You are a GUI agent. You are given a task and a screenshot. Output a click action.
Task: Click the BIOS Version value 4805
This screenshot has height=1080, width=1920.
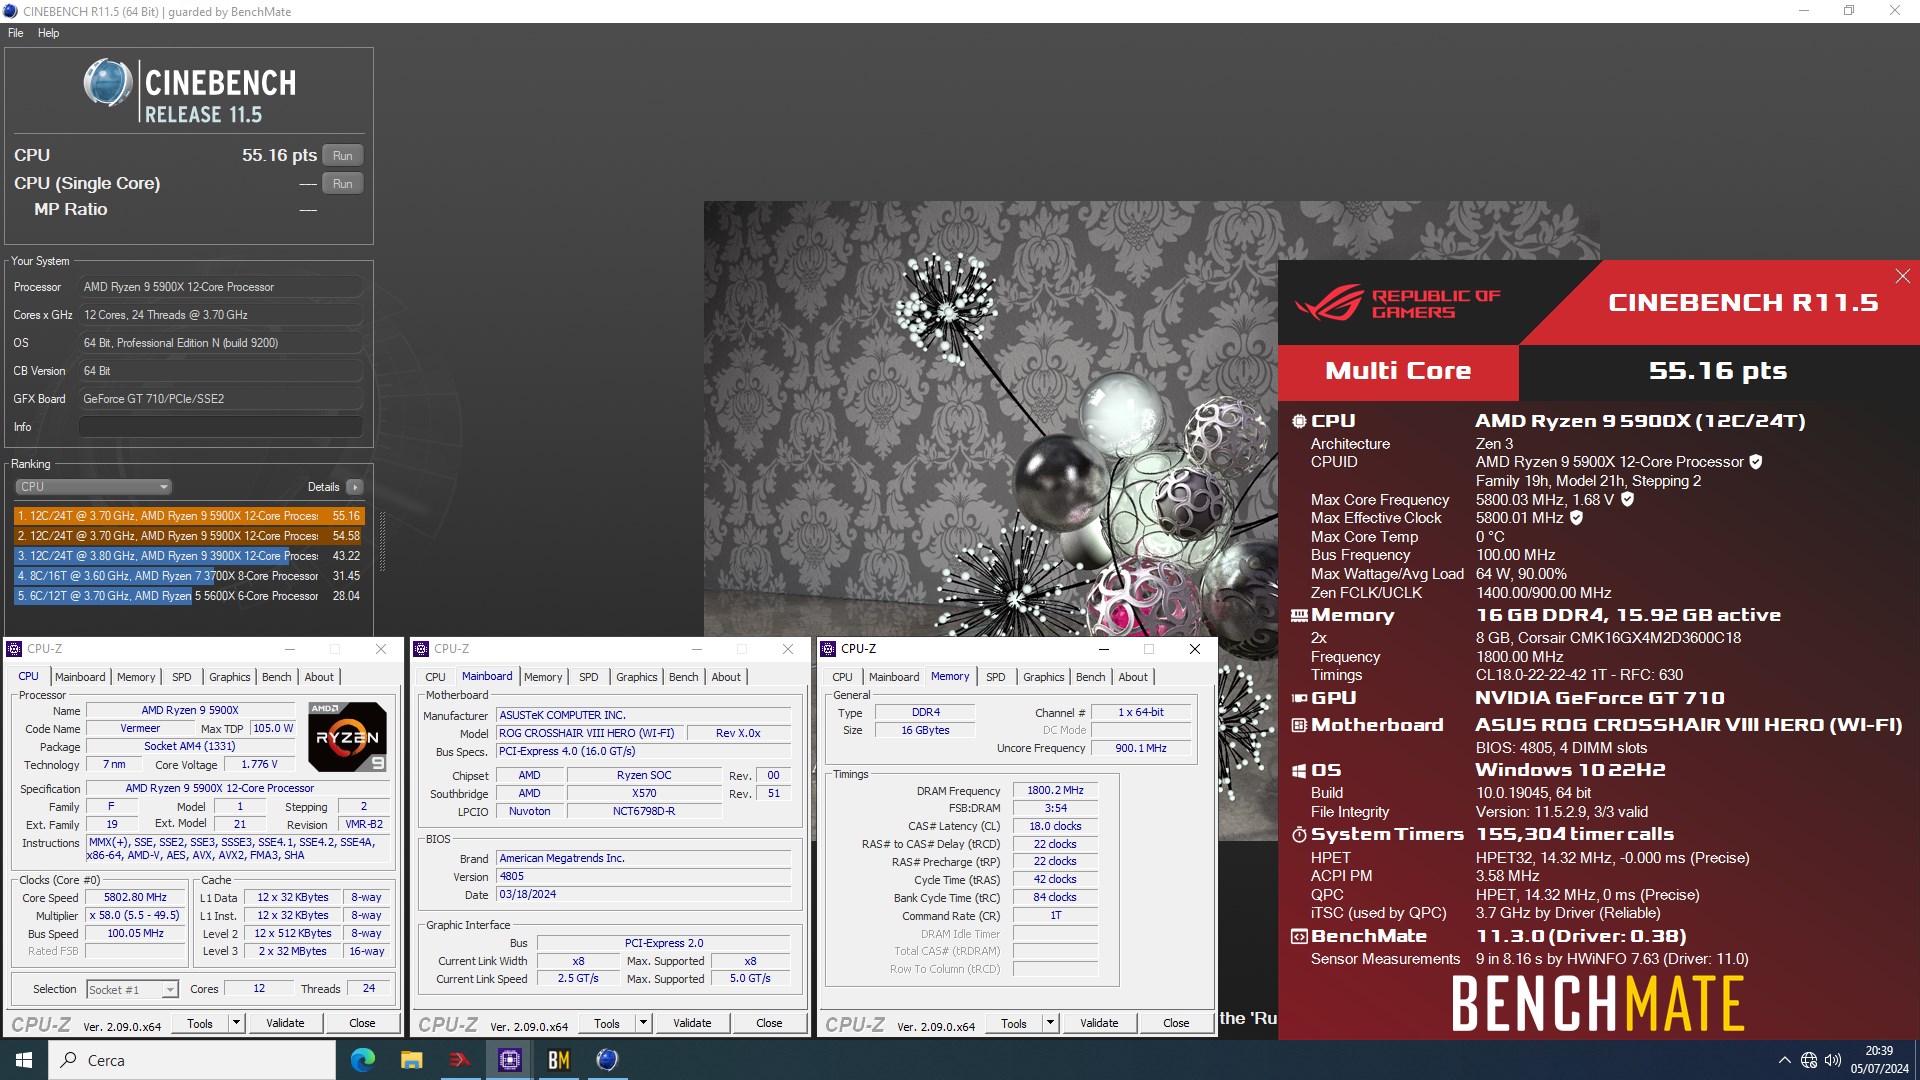[x=645, y=876]
